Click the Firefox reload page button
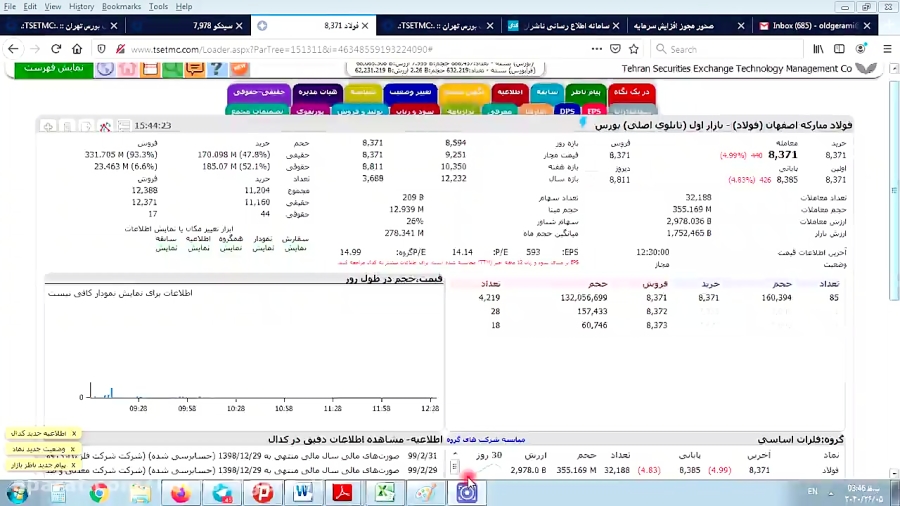The image size is (900, 506). click(57, 48)
